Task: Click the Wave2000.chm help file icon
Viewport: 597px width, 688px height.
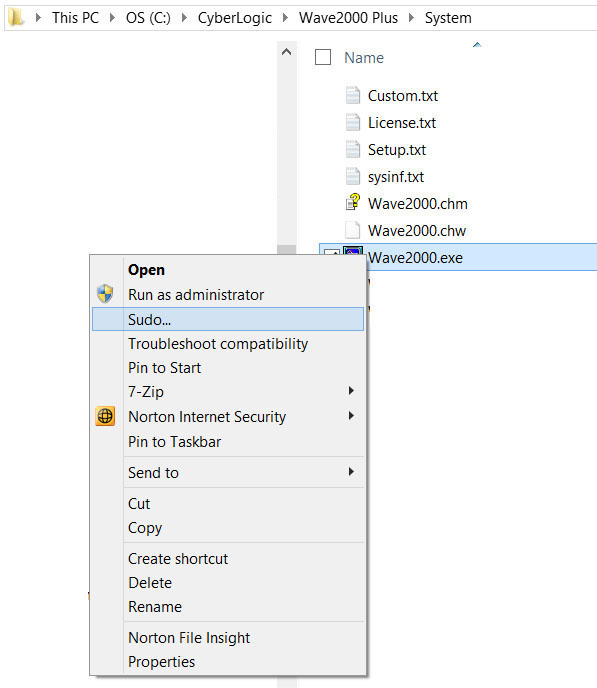Action: coord(353,203)
